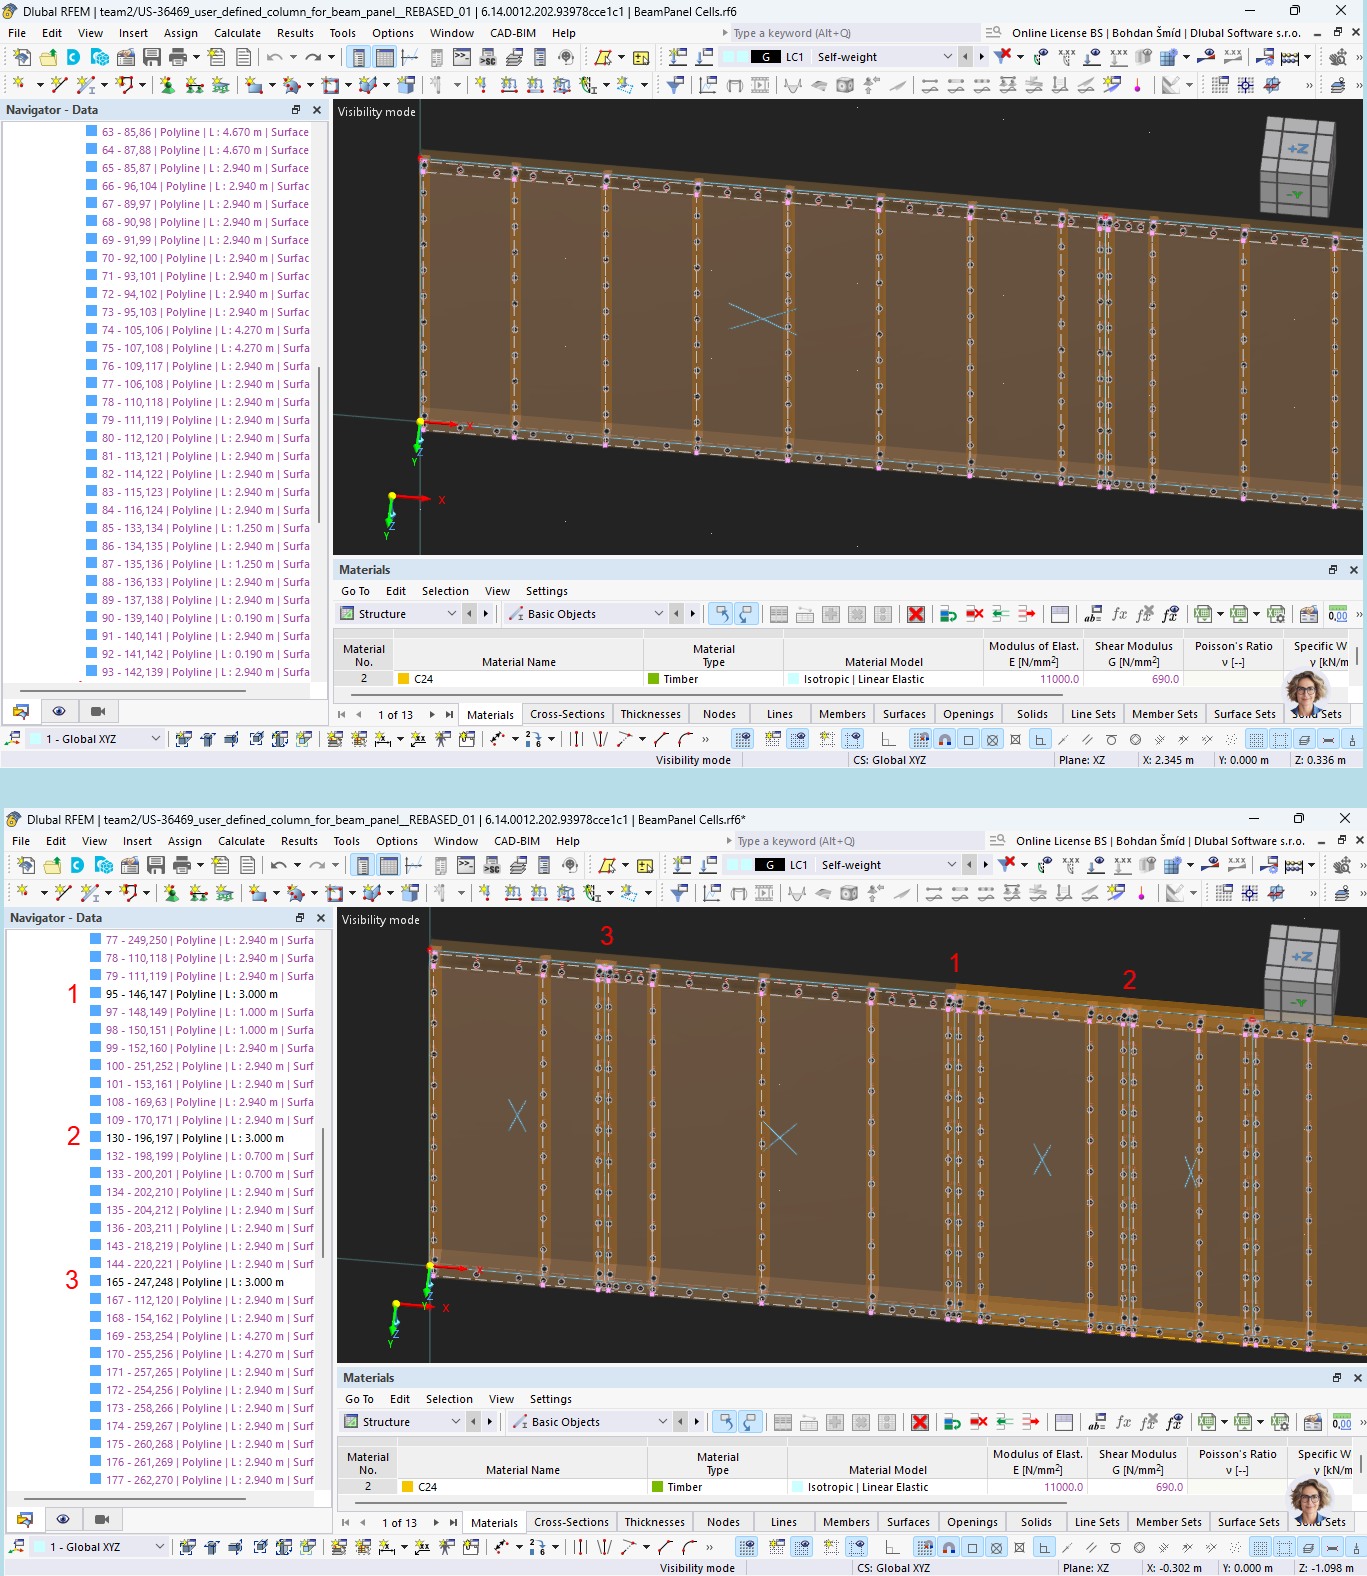The height and width of the screenshot is (1576, 1367).
Task: Click the fx formula icon in lower Materials toolbar
Action: [1123, 1422]
